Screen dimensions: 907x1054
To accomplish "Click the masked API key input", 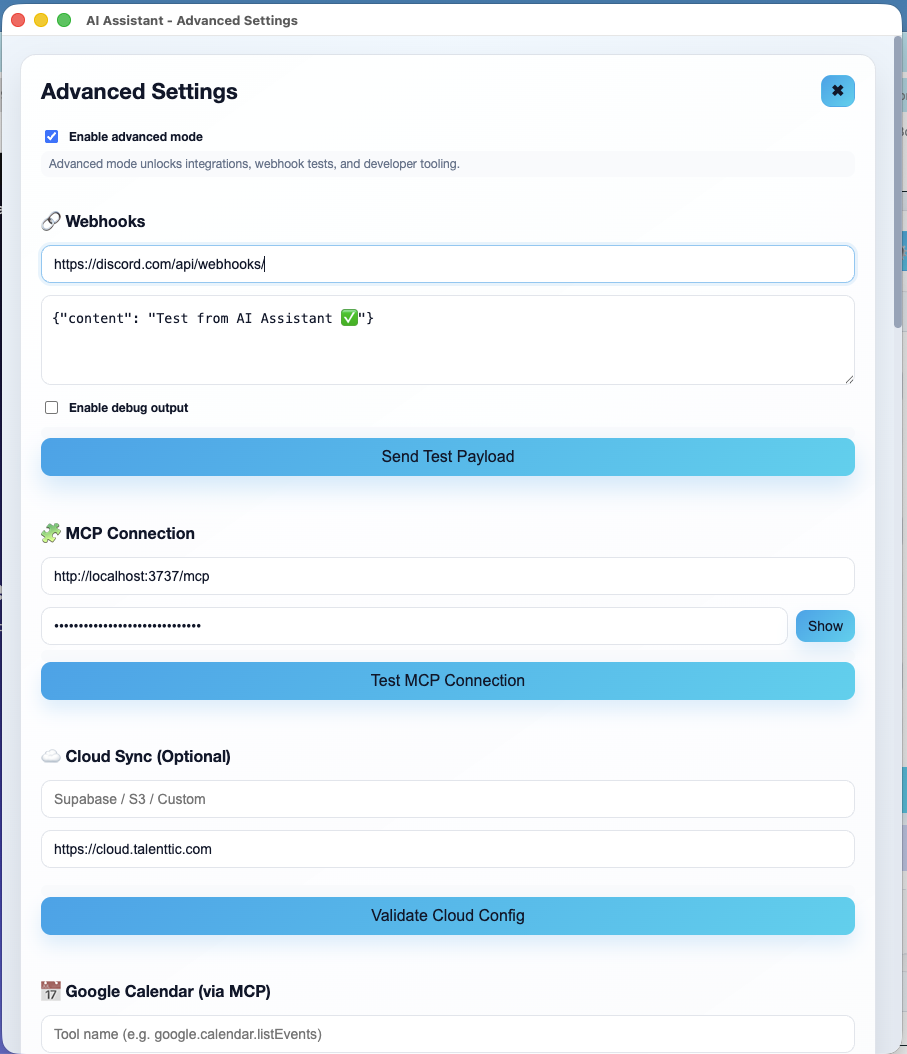I will [413, 625].
